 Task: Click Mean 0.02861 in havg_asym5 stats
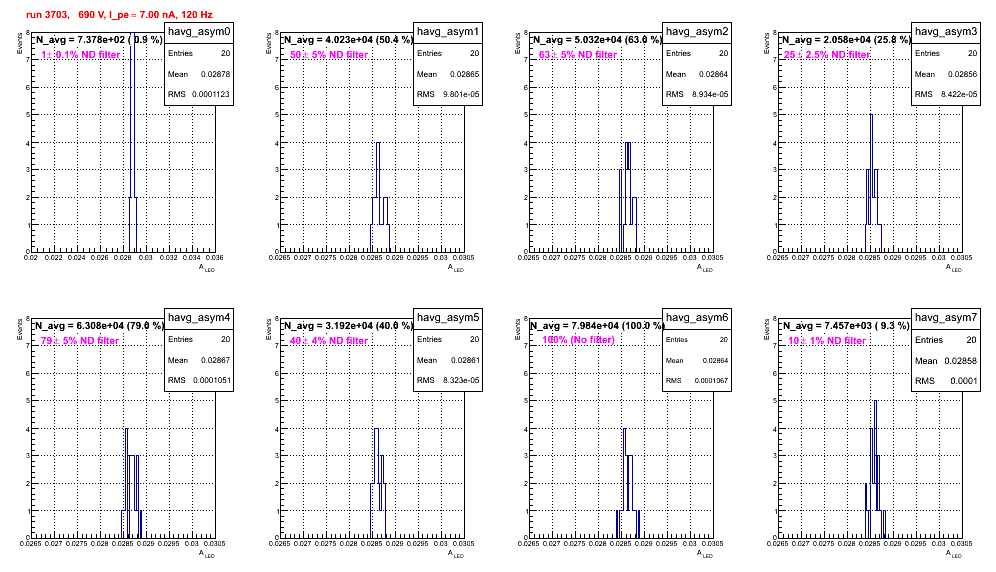tap(448, 360)
